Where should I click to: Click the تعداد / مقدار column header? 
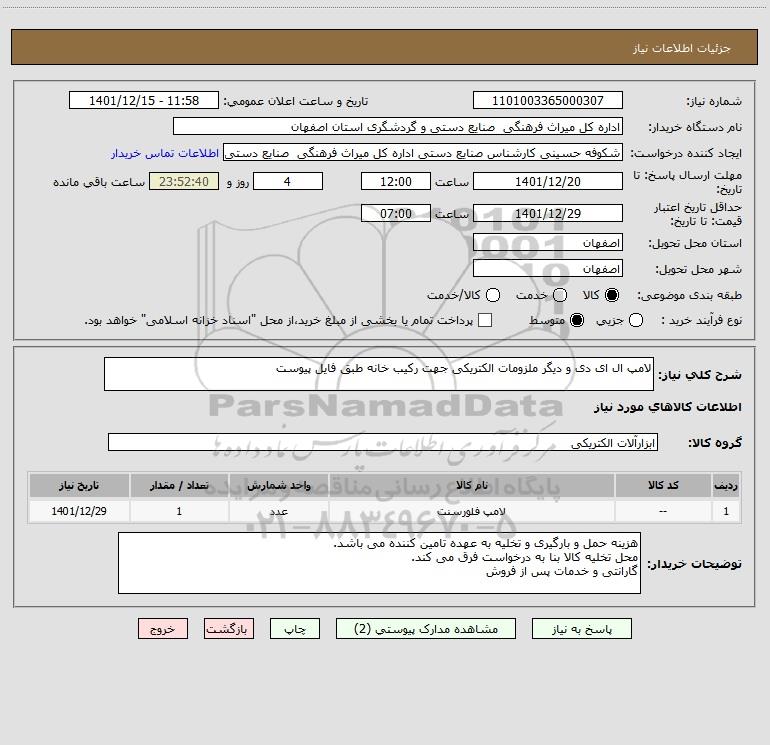179,485
